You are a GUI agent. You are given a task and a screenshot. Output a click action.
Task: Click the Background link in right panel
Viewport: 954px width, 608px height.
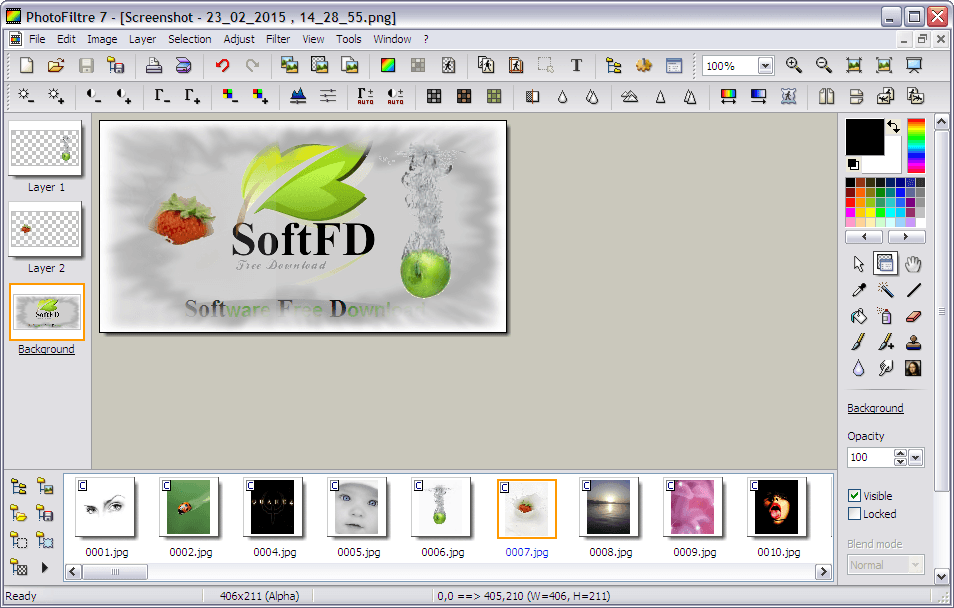(x=875, y=408)
